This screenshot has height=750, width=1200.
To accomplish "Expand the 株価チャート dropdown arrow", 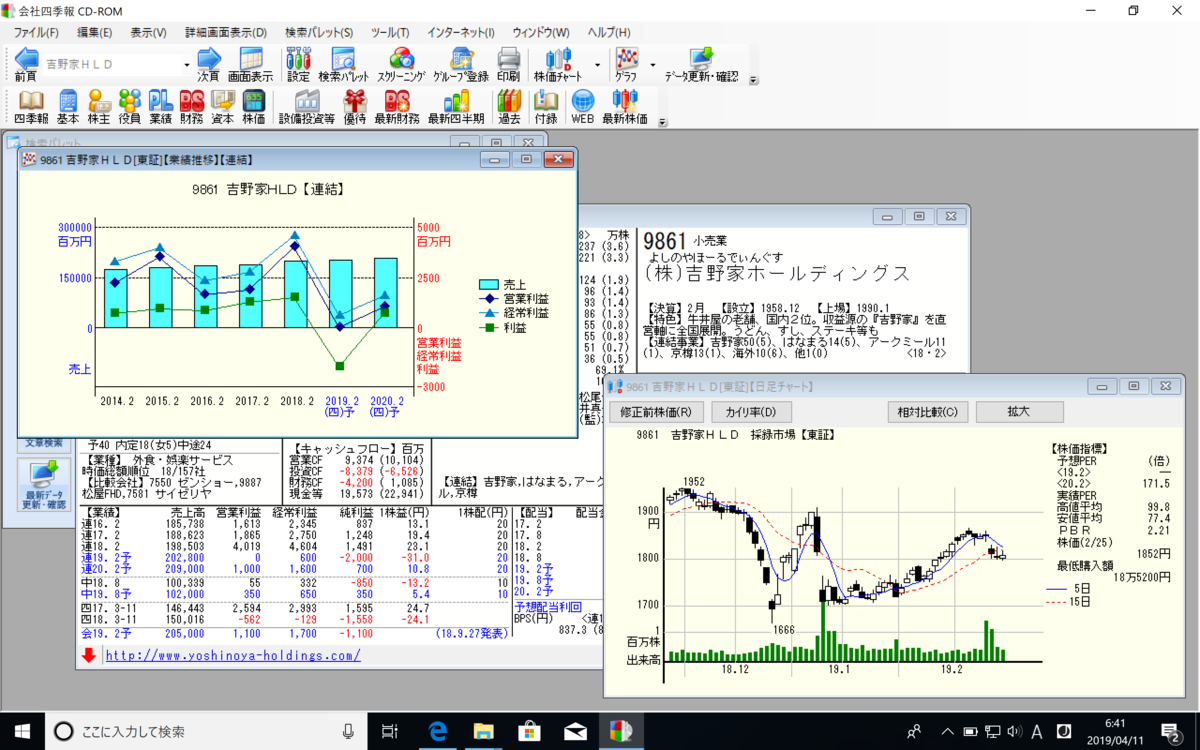I will (x=598, y=64).
